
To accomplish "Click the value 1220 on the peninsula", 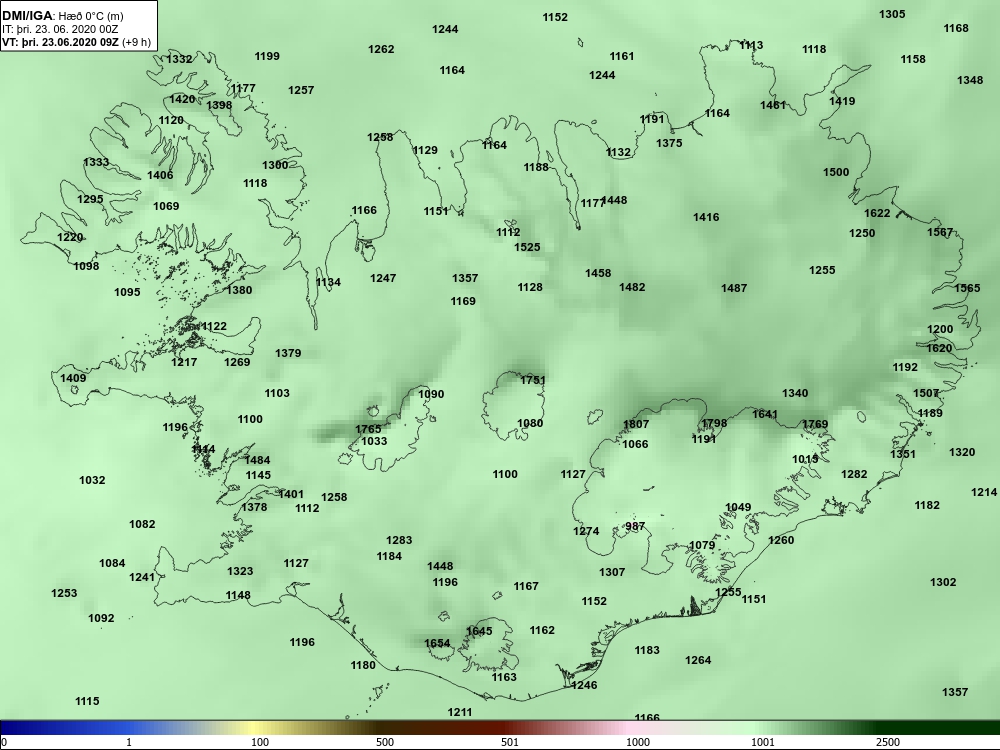I will point(70,237).
